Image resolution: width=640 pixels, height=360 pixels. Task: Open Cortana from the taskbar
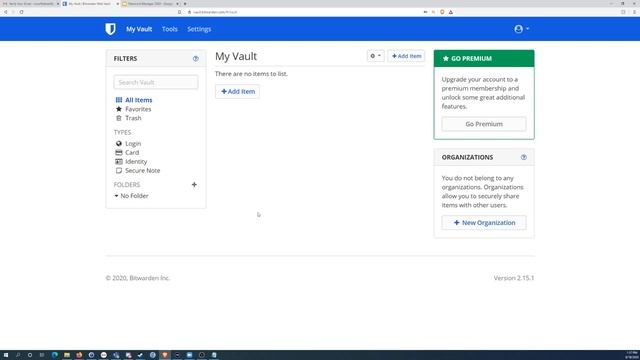[x=30, y=355]
